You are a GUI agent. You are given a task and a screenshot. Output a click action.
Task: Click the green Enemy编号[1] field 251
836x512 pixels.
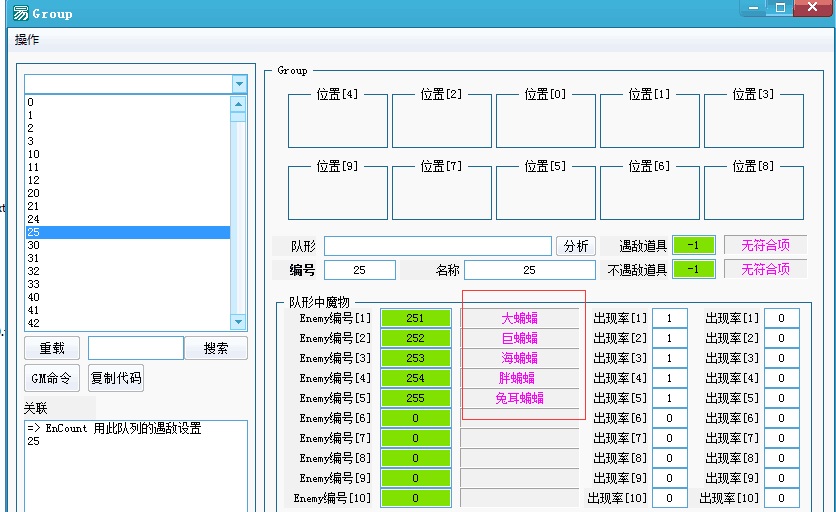click(415, 318)
